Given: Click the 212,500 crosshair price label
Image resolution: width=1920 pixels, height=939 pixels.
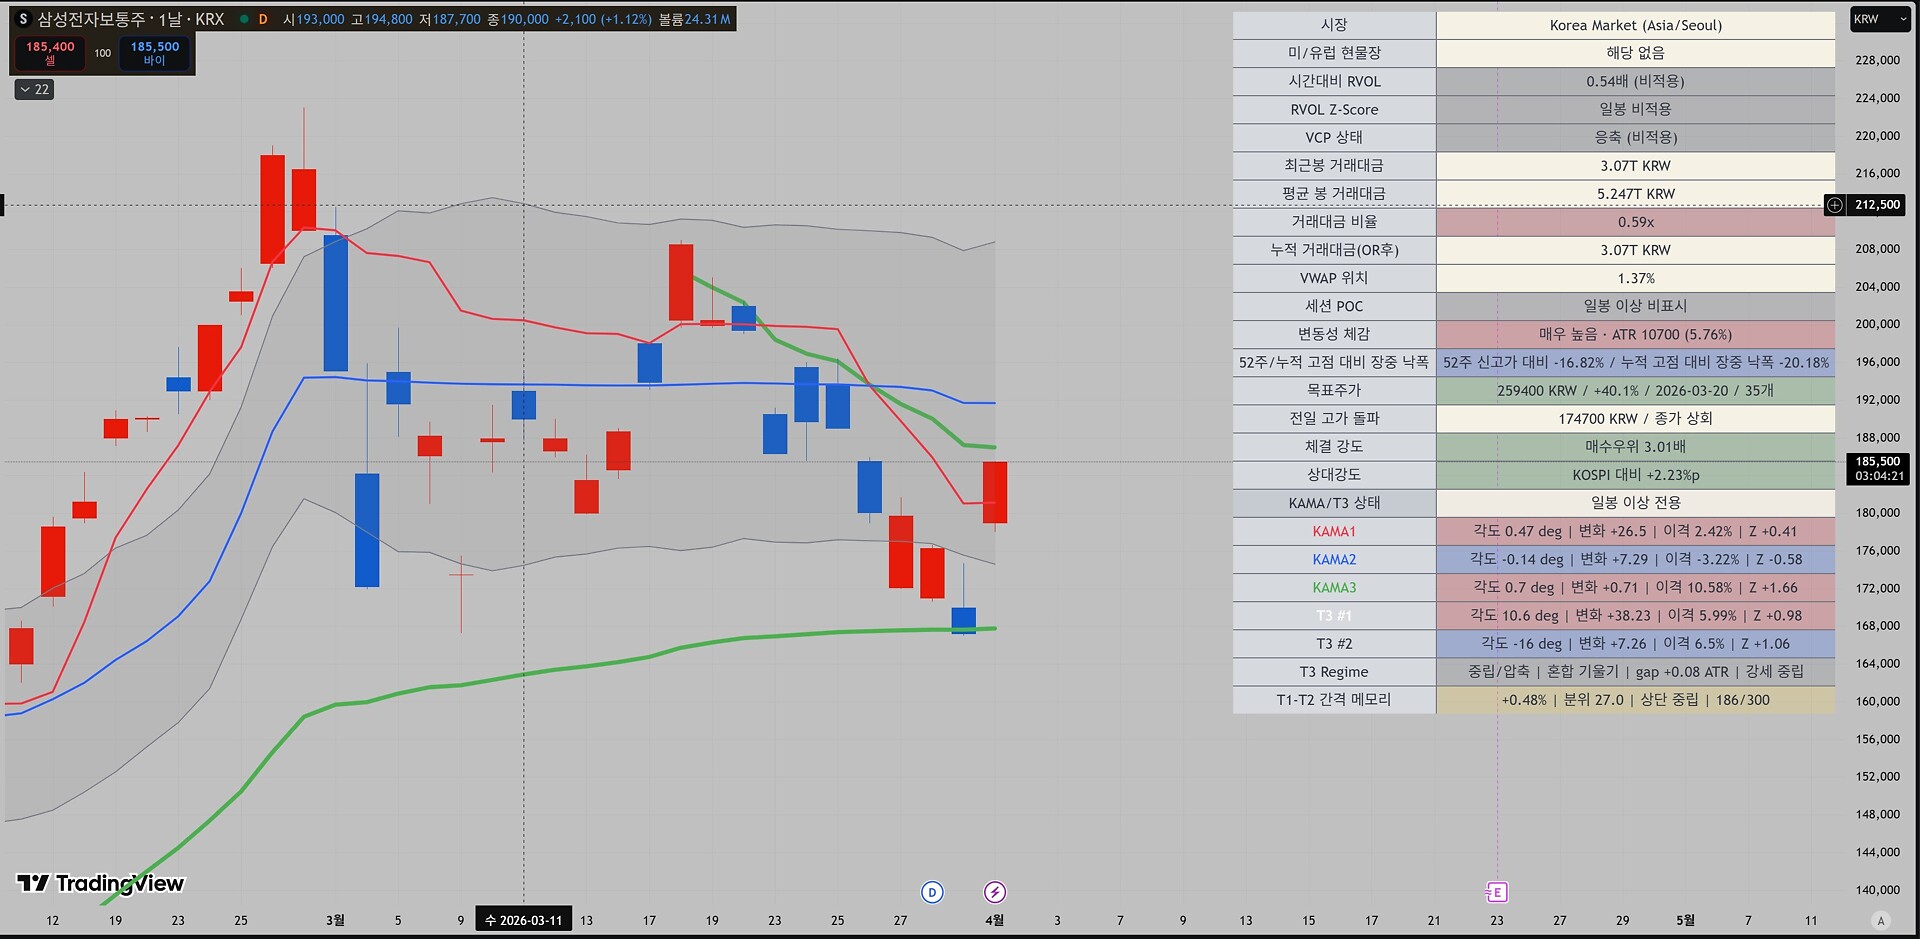Looking at the screenshot, I should click(1877, 205).
